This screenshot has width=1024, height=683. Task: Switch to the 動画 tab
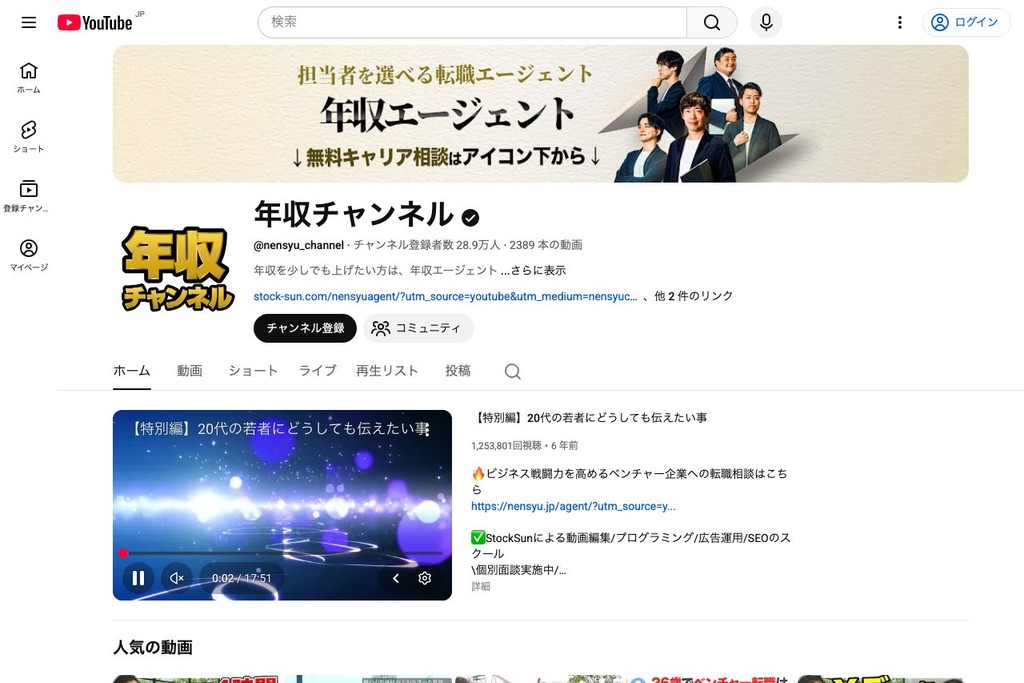click(189, 370)
